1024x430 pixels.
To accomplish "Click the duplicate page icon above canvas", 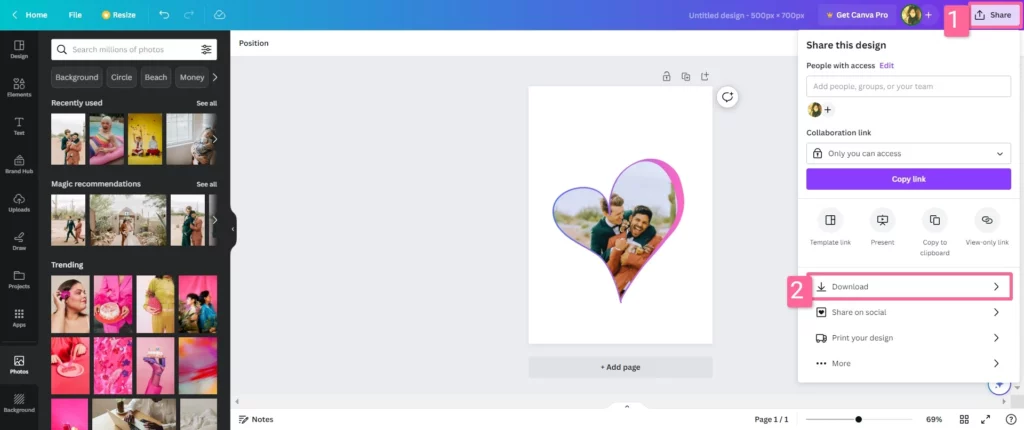I will click(686, 76).
